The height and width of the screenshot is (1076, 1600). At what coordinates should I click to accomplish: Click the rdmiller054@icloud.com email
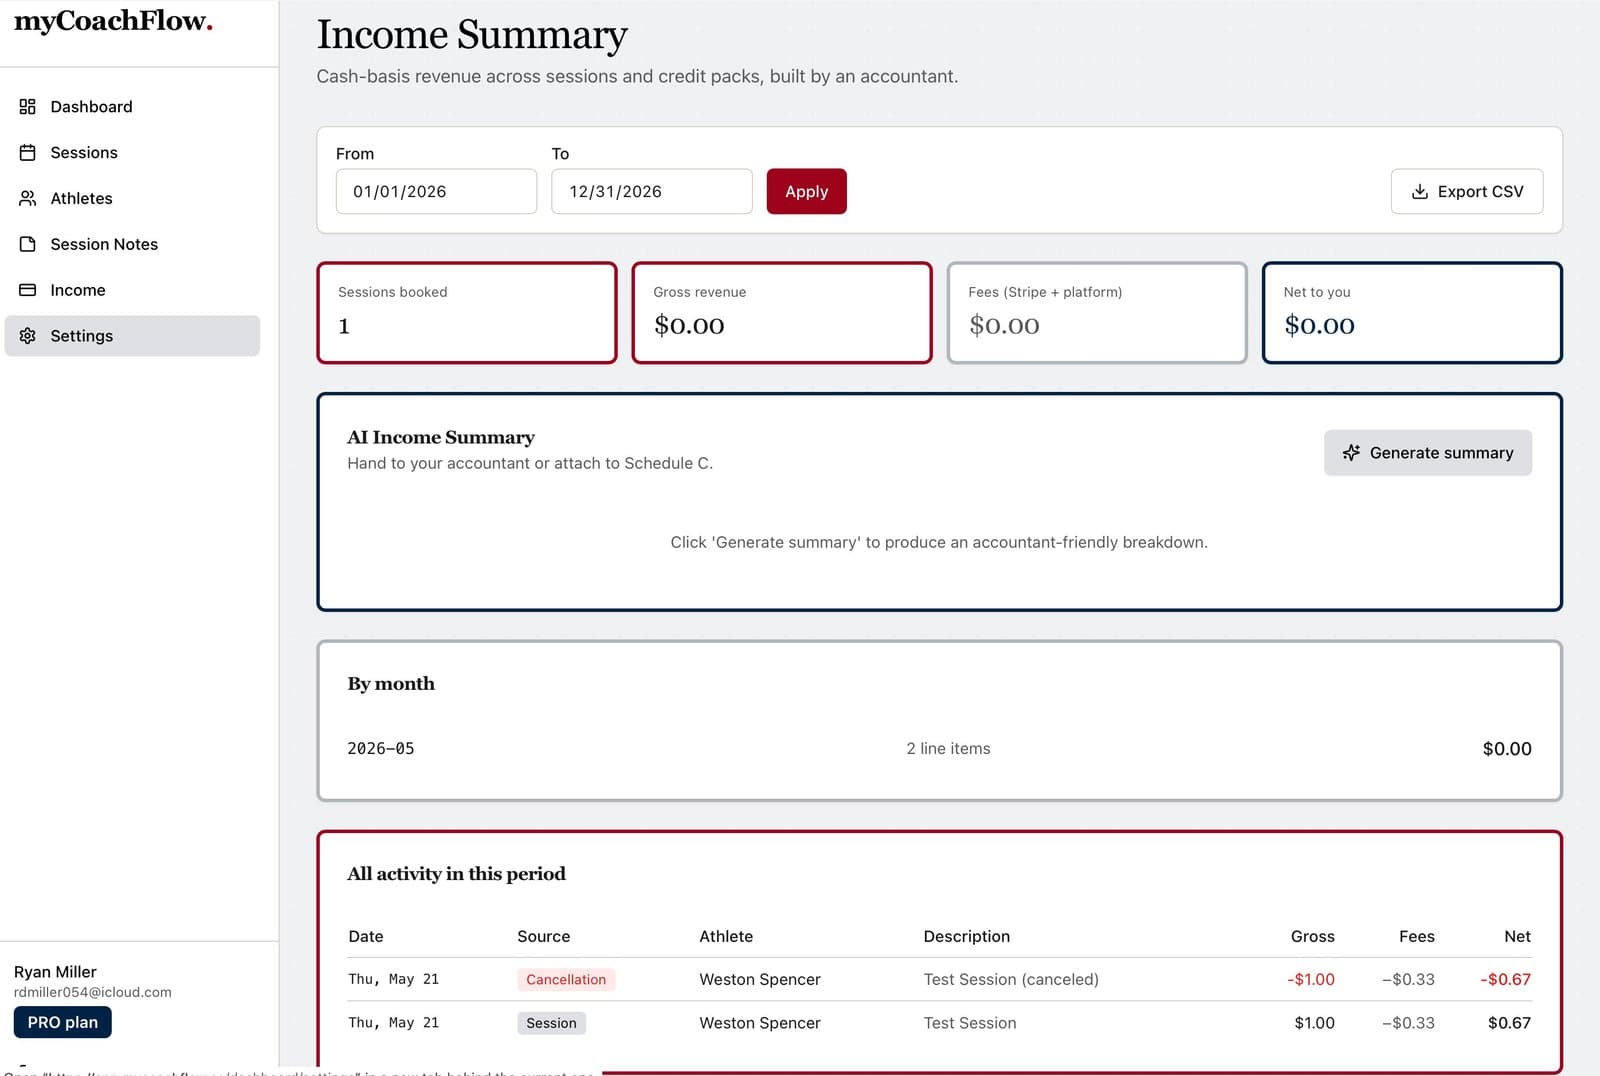(92, 993)
